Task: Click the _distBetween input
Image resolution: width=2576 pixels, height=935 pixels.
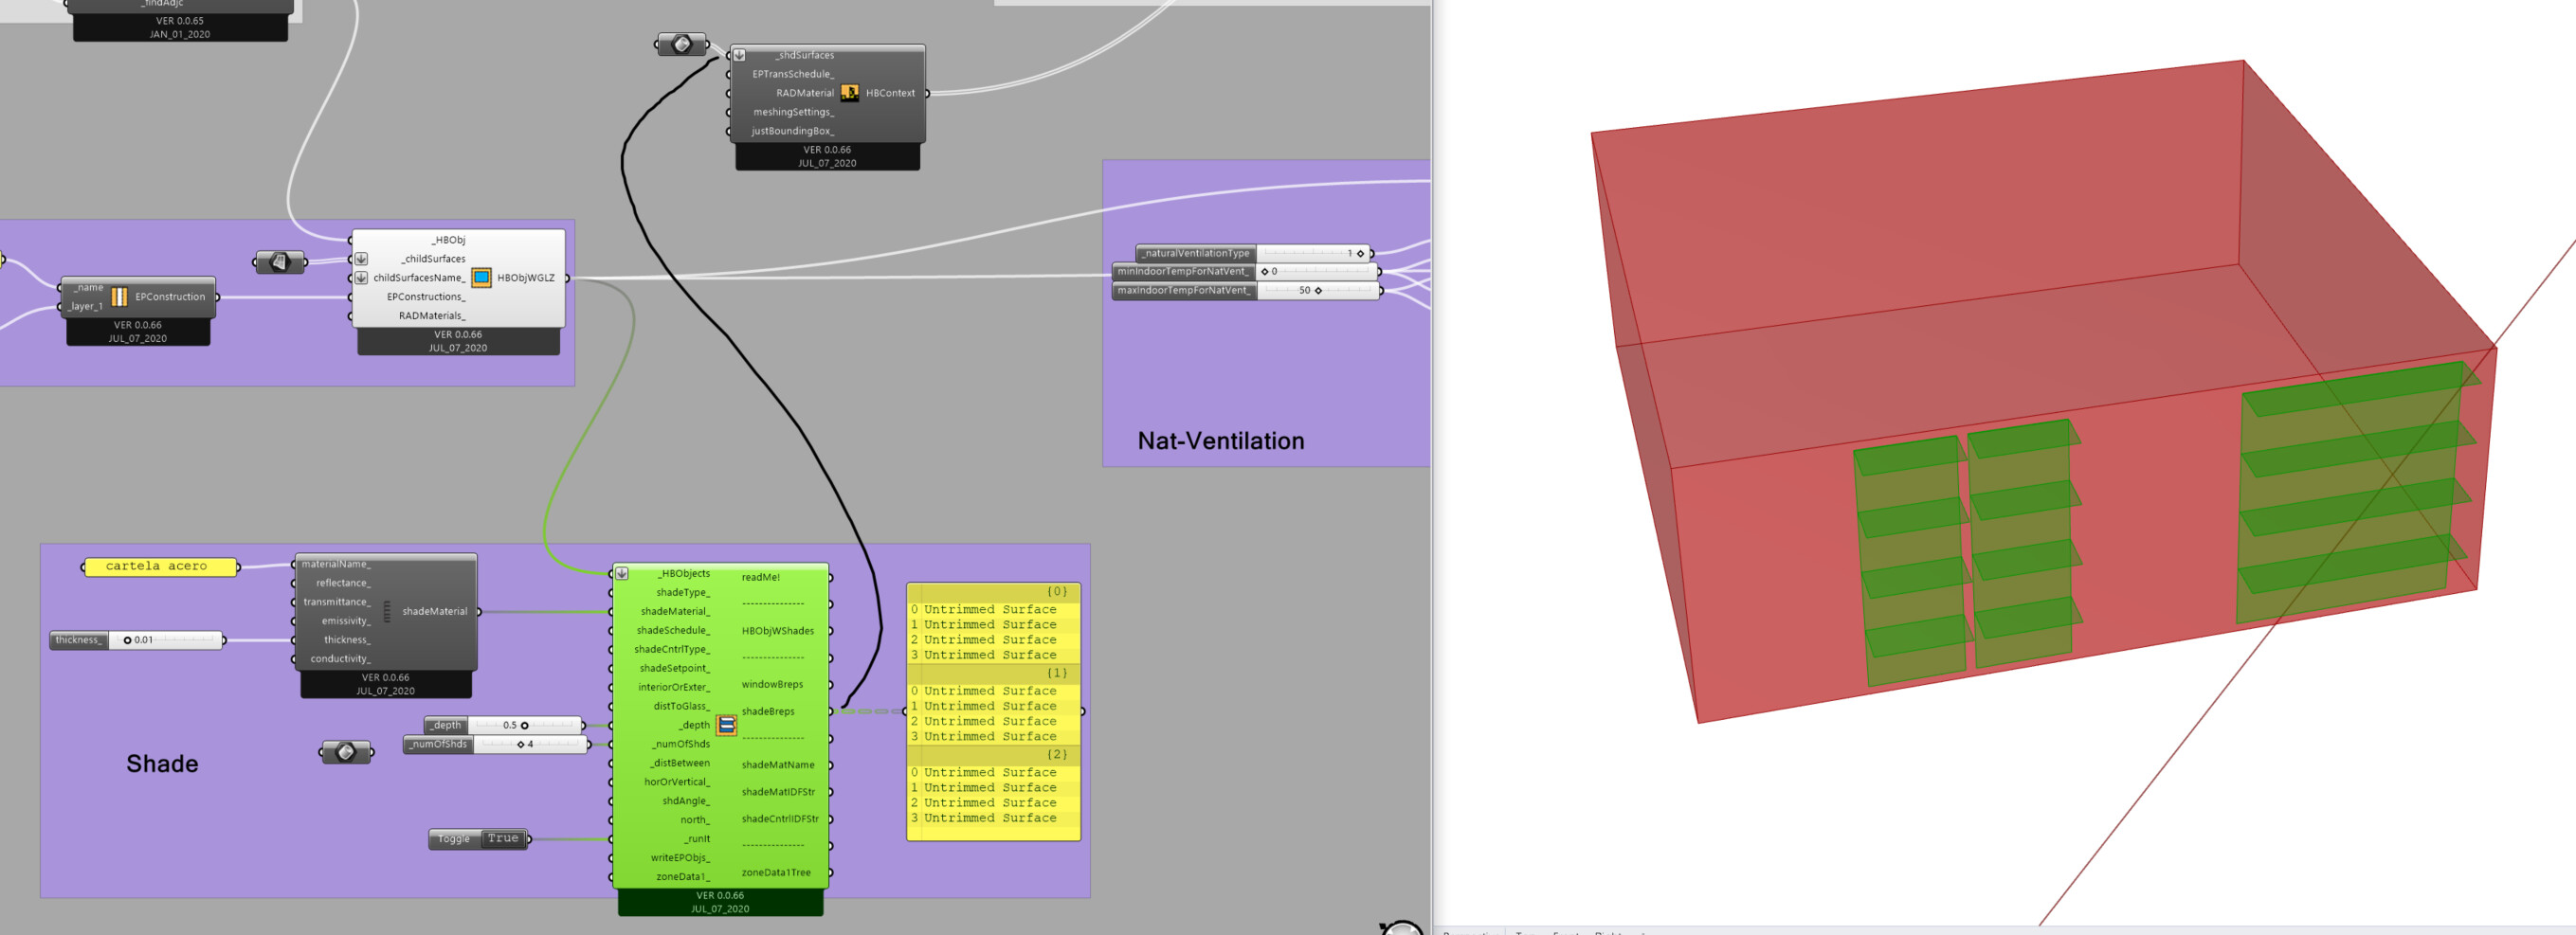Action: pos(680,764)
